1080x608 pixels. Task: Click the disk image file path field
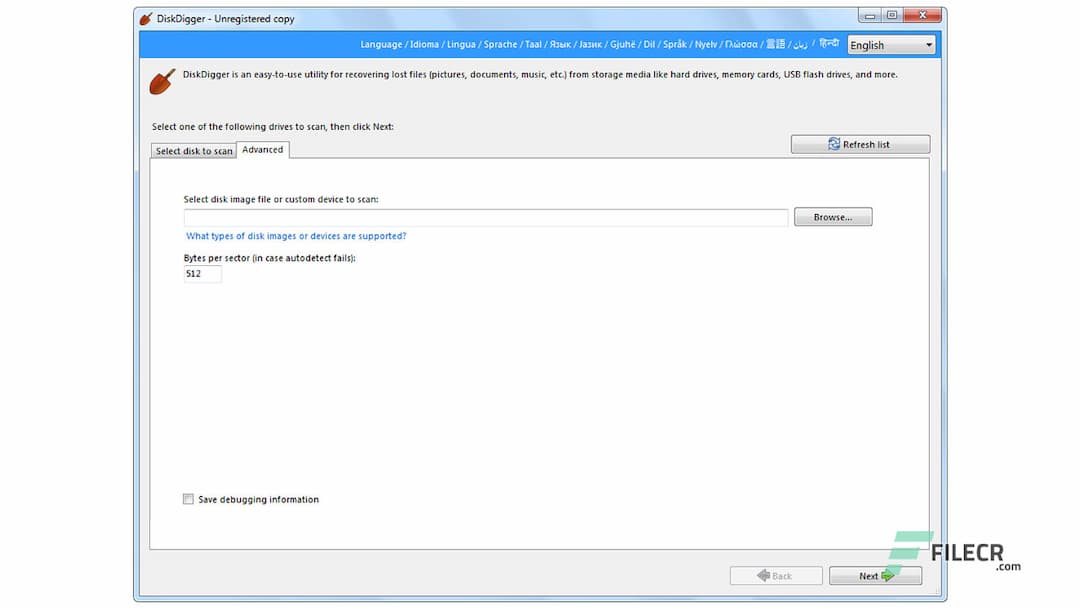(x=484, y=217)
